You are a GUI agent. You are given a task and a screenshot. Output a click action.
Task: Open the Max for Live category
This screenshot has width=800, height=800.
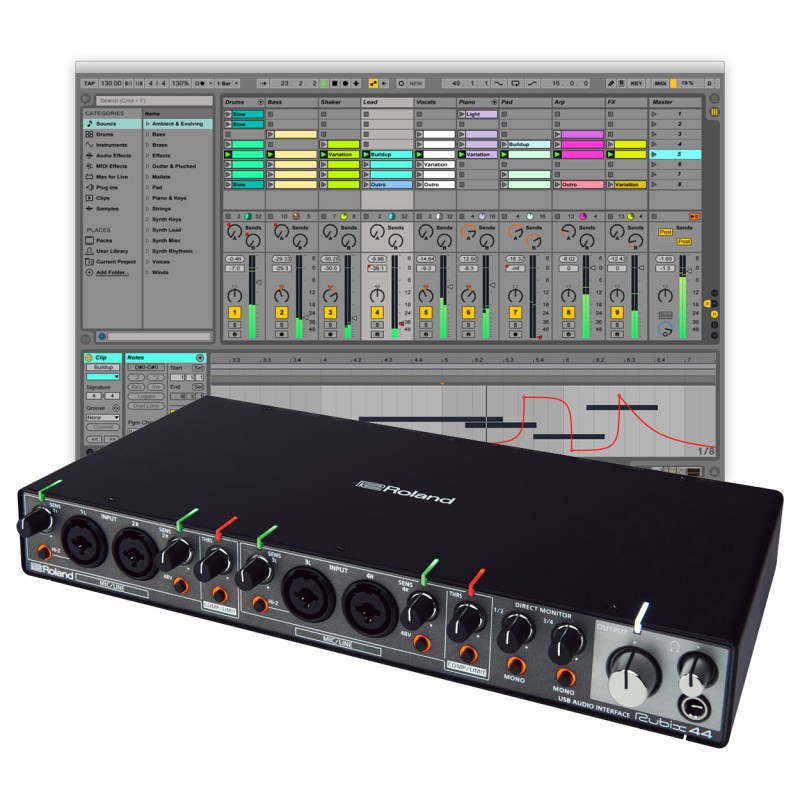pyautogui.click(x=112, y=177)
